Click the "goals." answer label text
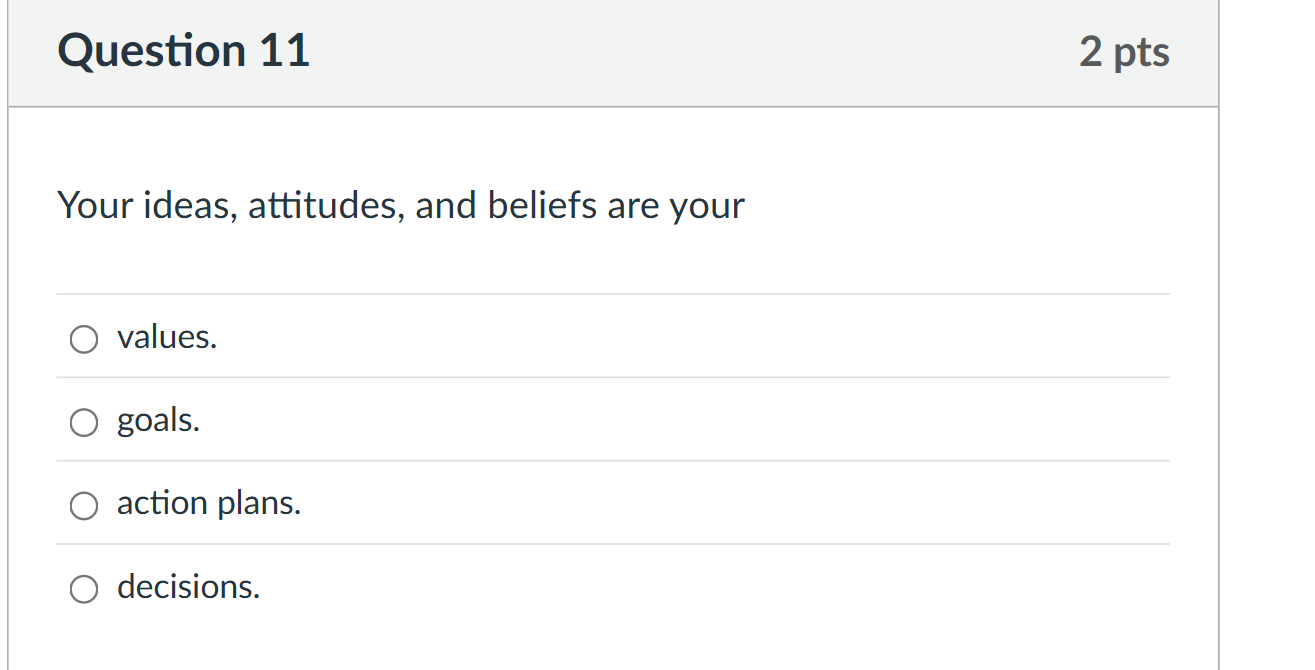The height and width of the screenshot is (670, 1315). 158,421
